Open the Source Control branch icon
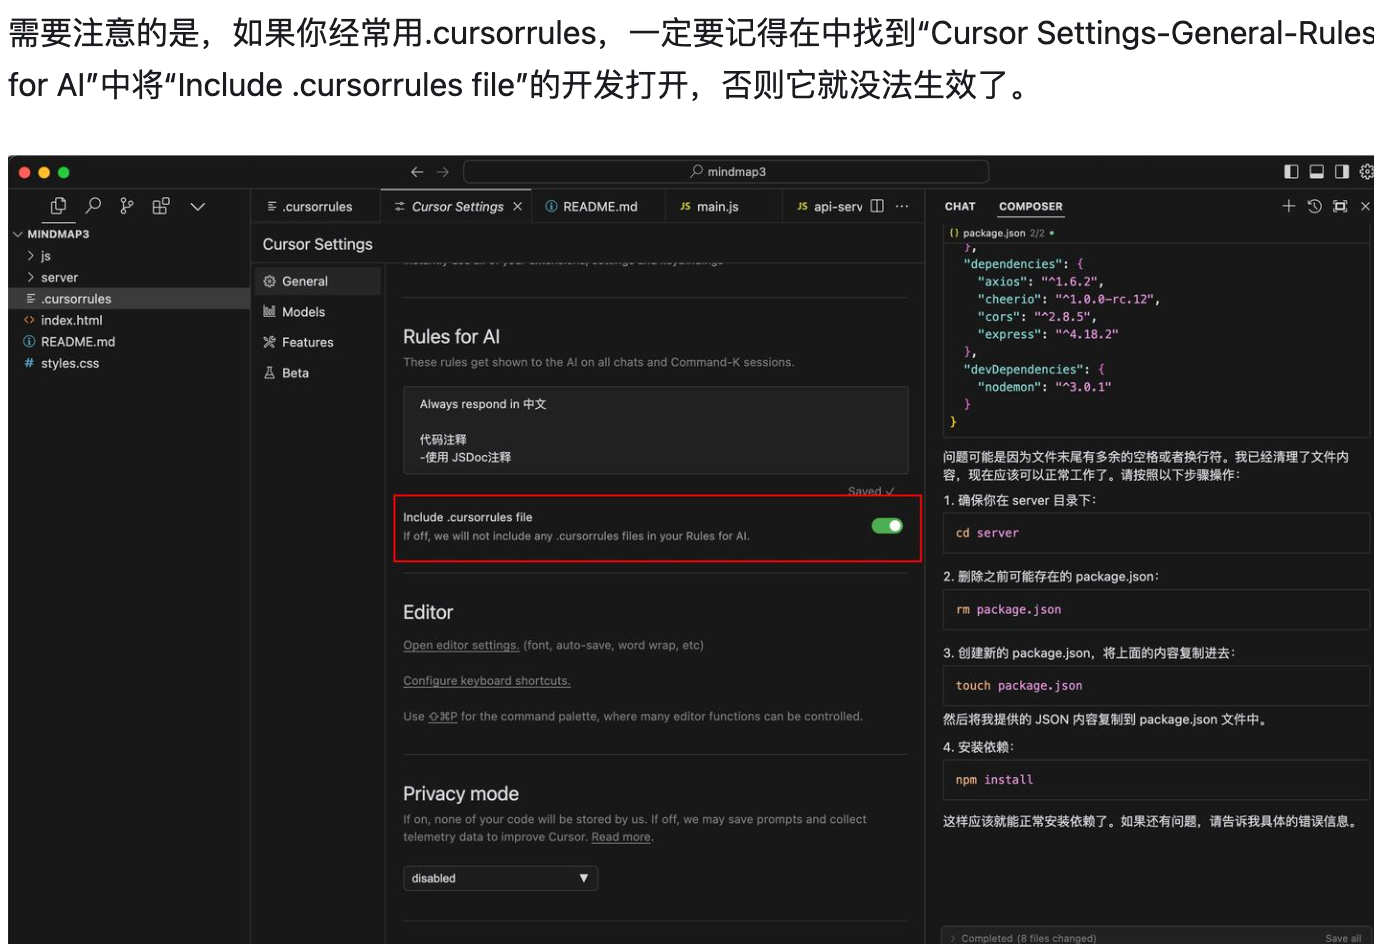 (x=126, y=206)
